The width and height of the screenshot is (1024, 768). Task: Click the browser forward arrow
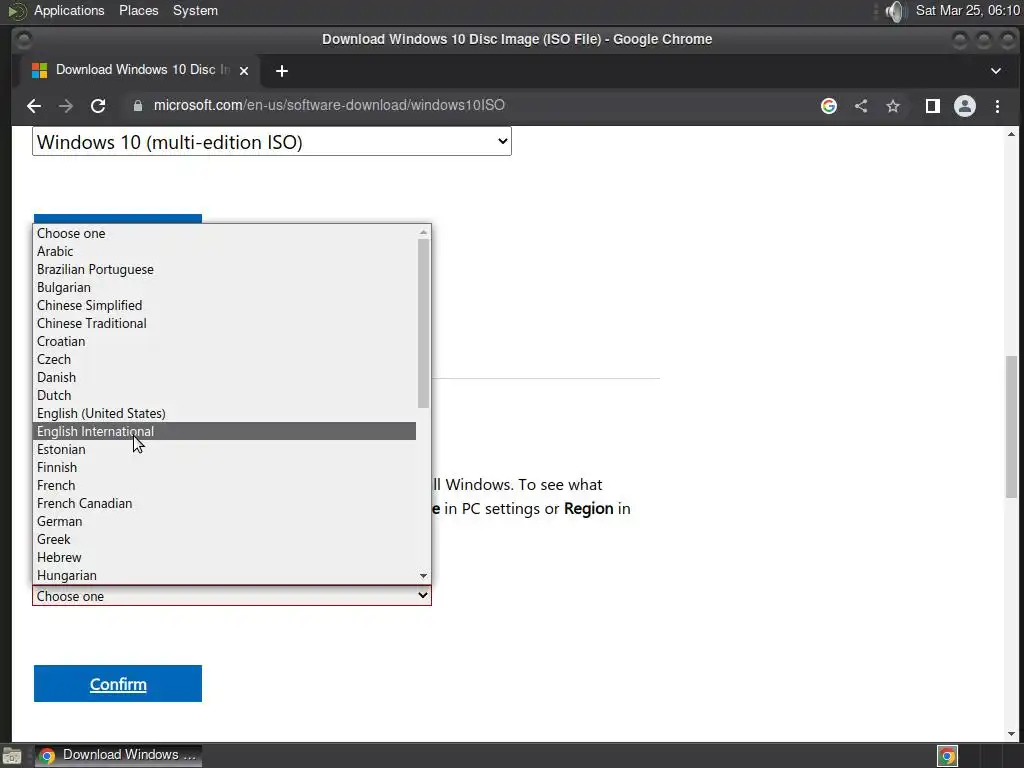click(66, 106)
